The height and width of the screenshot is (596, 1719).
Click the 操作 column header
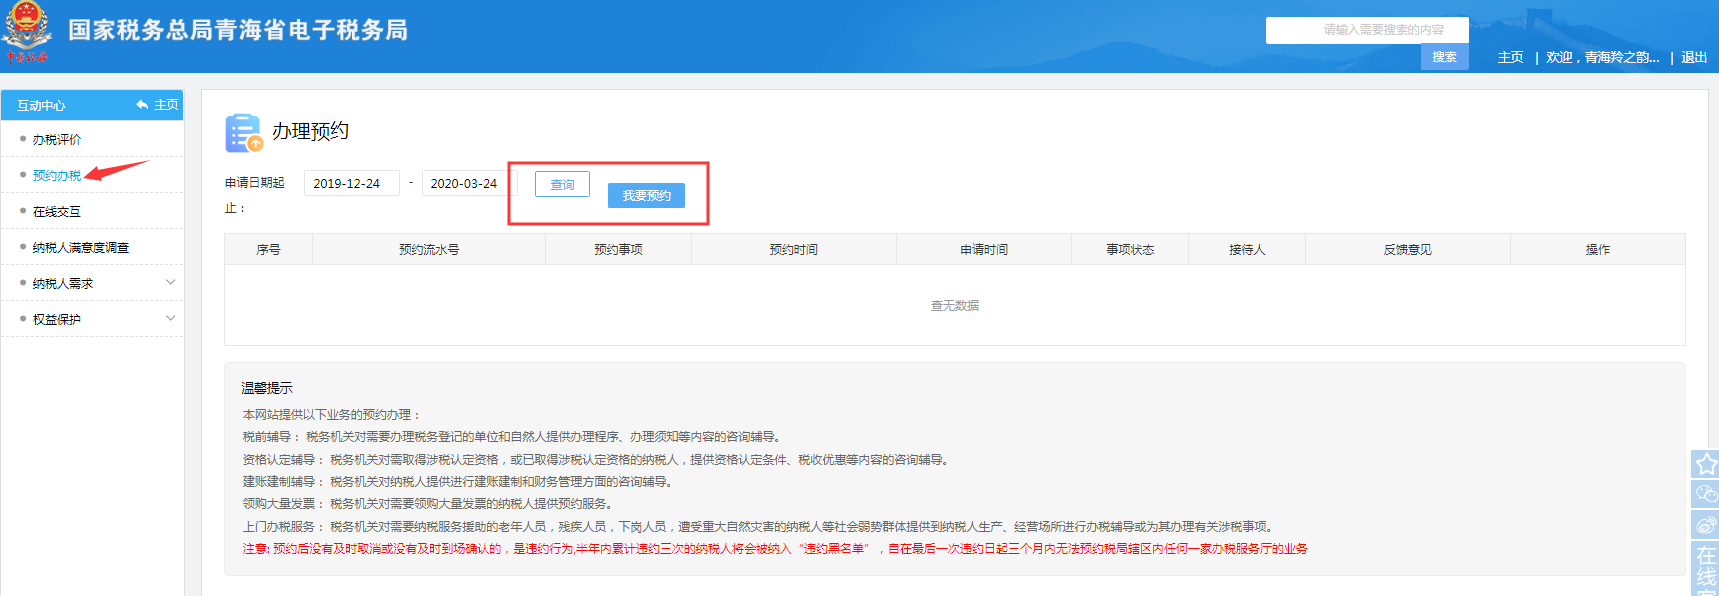1598,249
